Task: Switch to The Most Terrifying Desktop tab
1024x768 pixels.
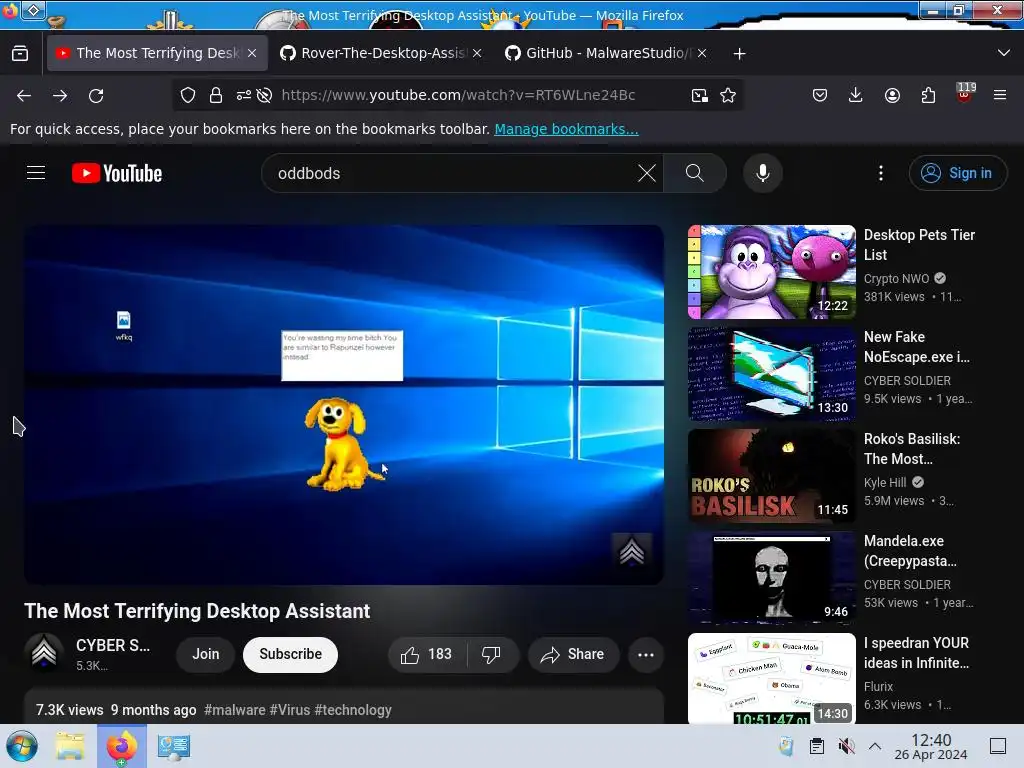Action: (x=157, y=53)
